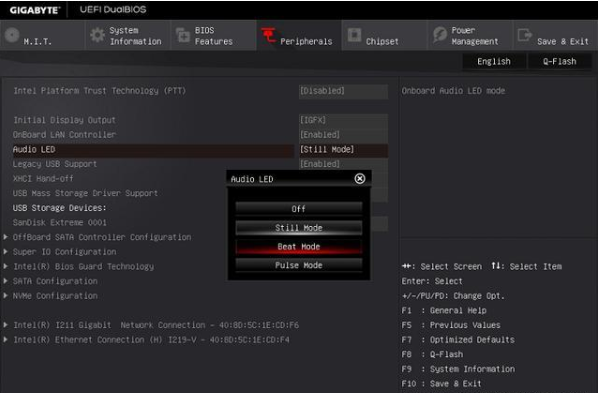Select Beat Mode in Audio LED popup
598x393 pixels.
coord(299,246)
